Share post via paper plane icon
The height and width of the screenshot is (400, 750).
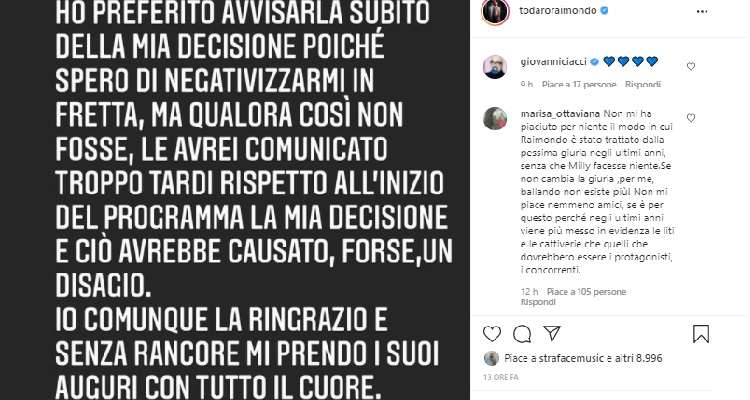click(551, 333)
